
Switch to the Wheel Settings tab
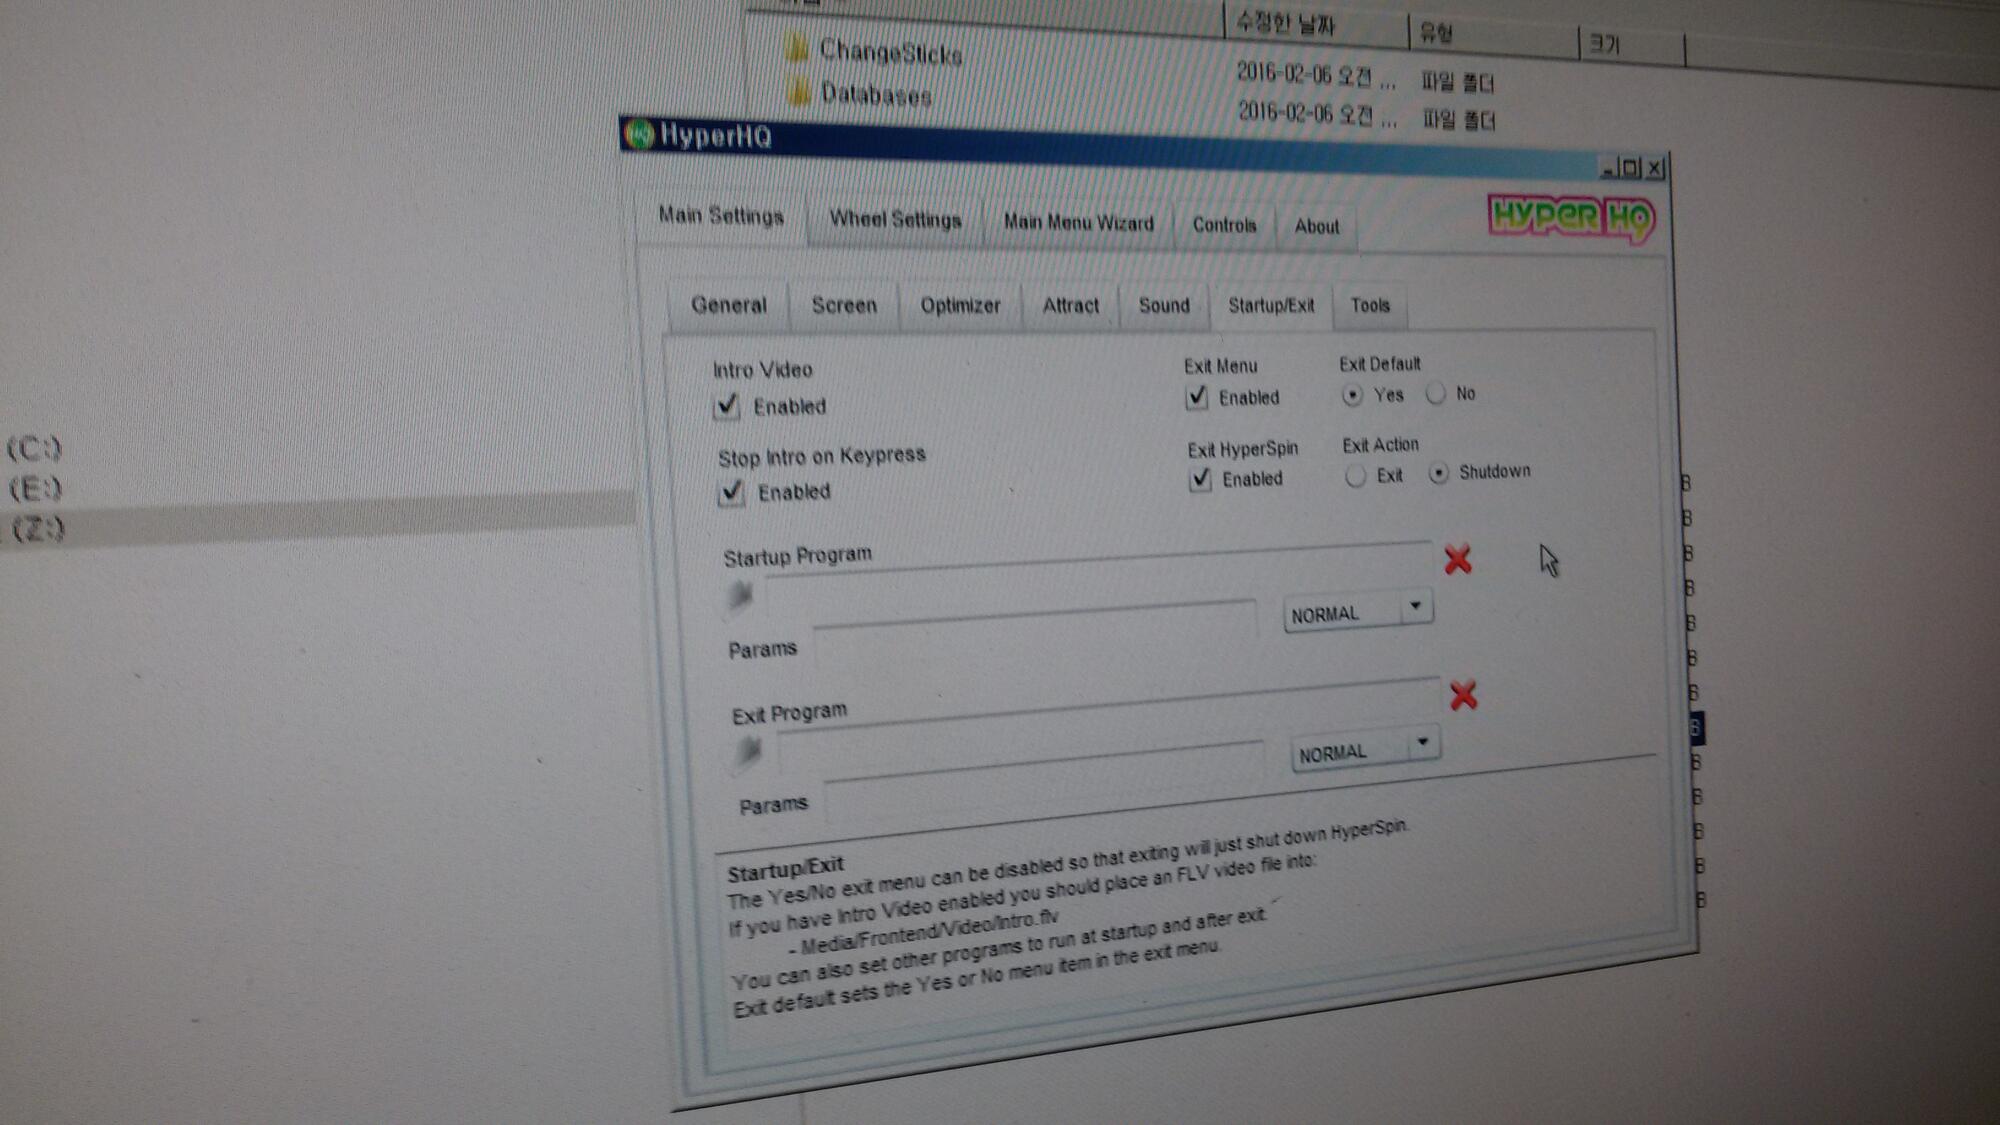[894, 219]
